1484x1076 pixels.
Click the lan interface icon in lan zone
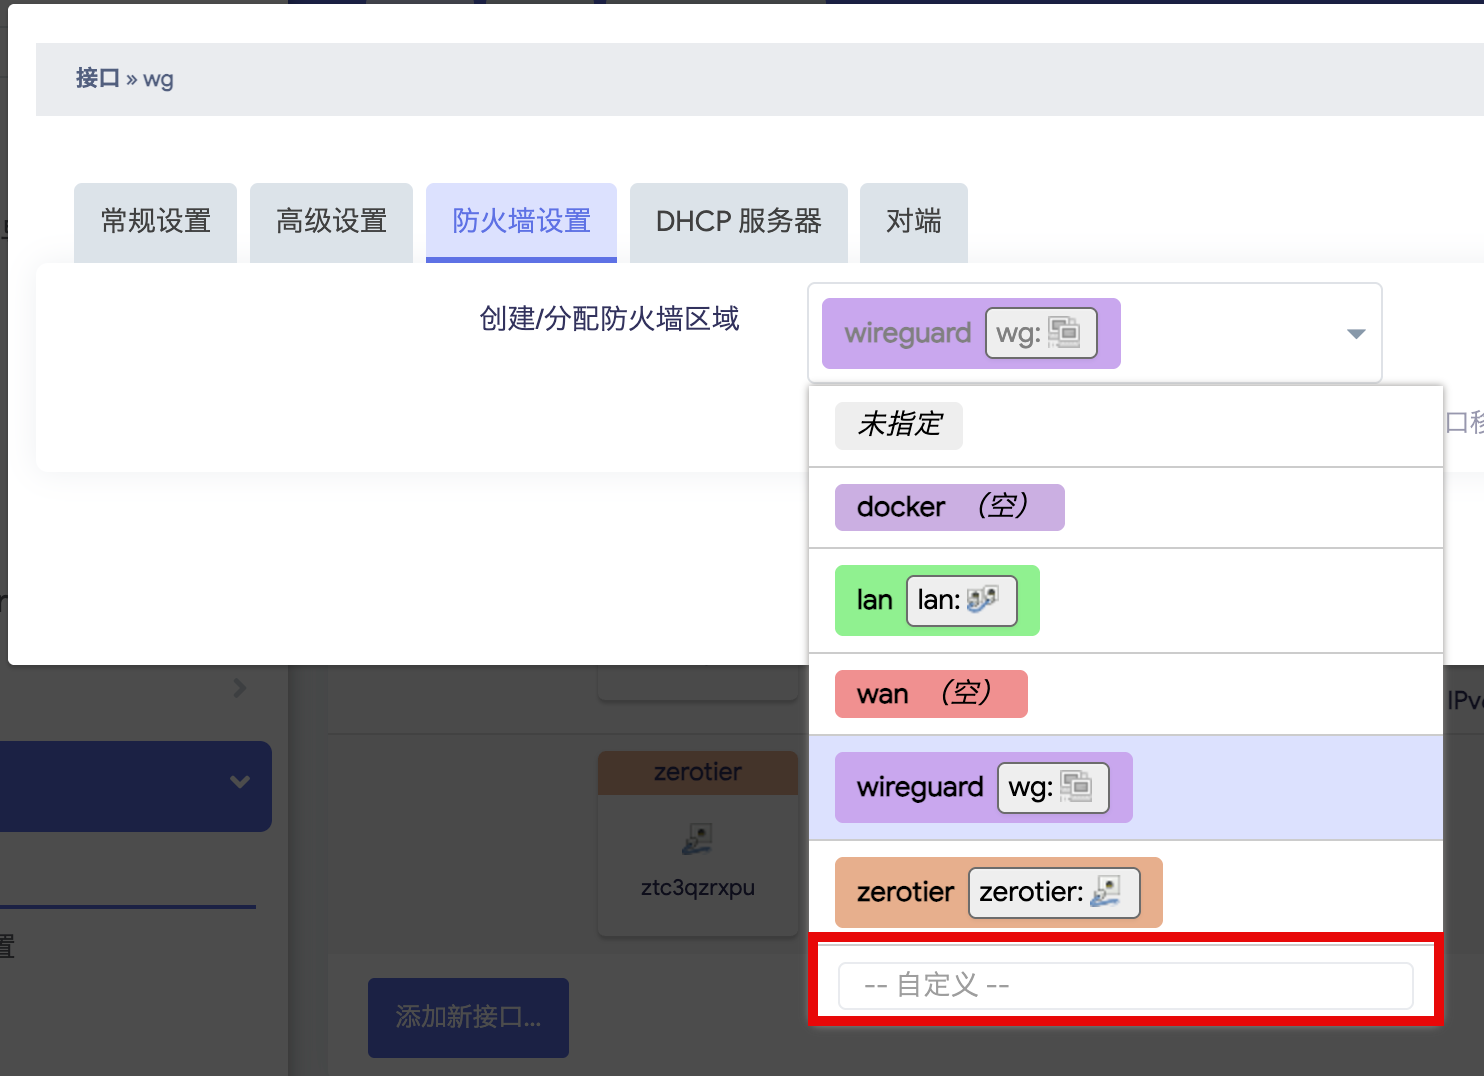coord(982,599)
